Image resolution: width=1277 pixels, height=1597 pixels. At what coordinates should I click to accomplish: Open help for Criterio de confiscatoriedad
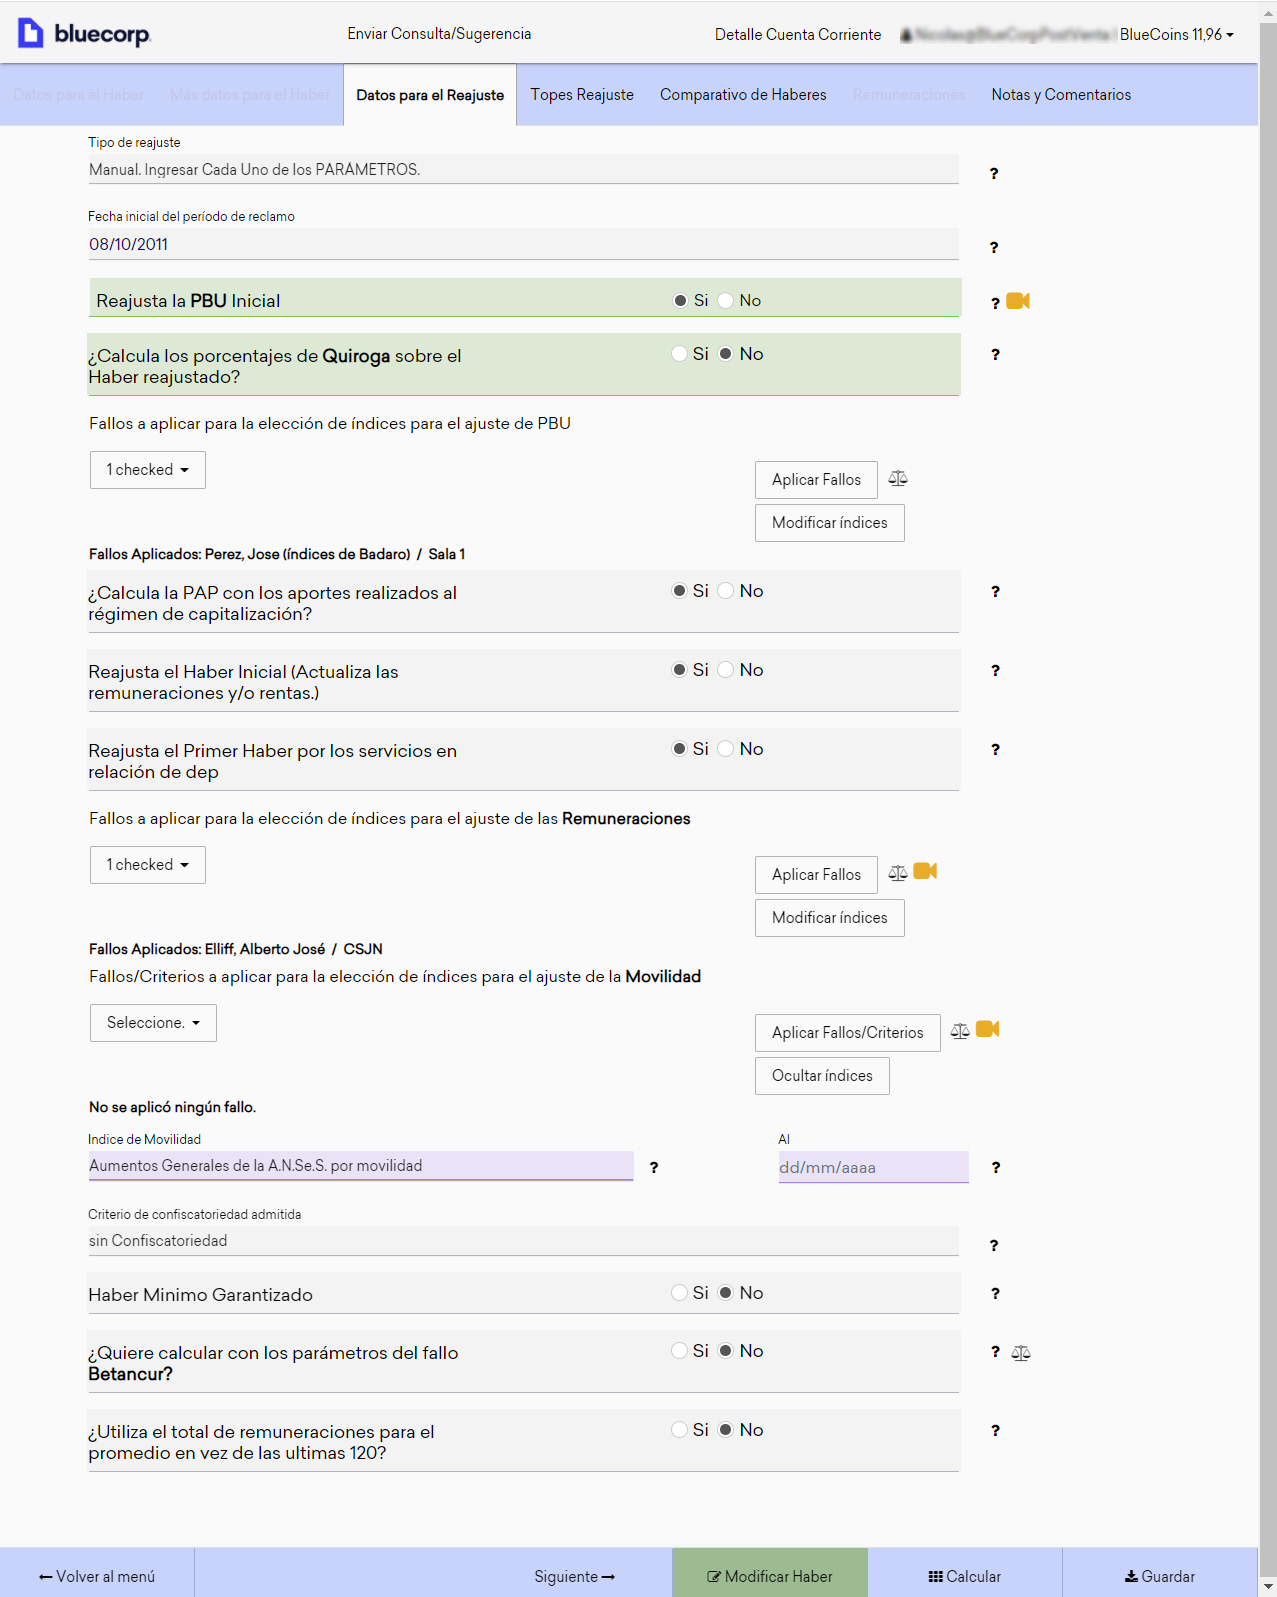click(x=993, y=1245)
